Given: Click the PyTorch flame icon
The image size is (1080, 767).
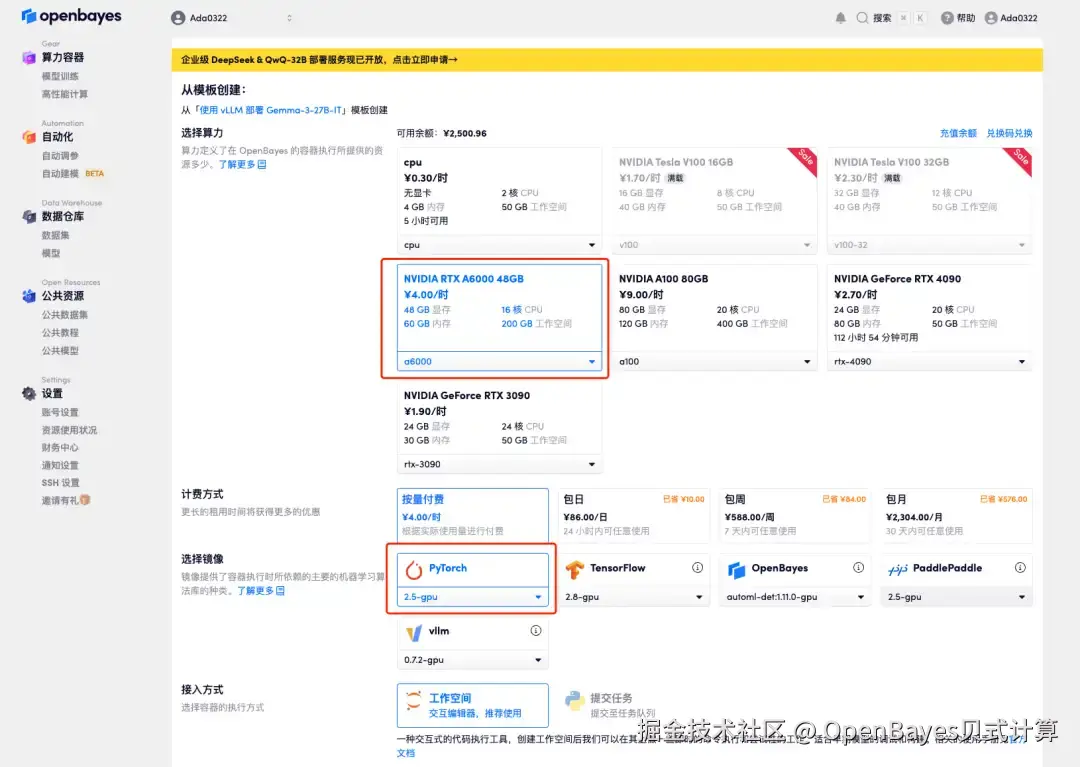Looking at the screenshot, I should 413,569.
